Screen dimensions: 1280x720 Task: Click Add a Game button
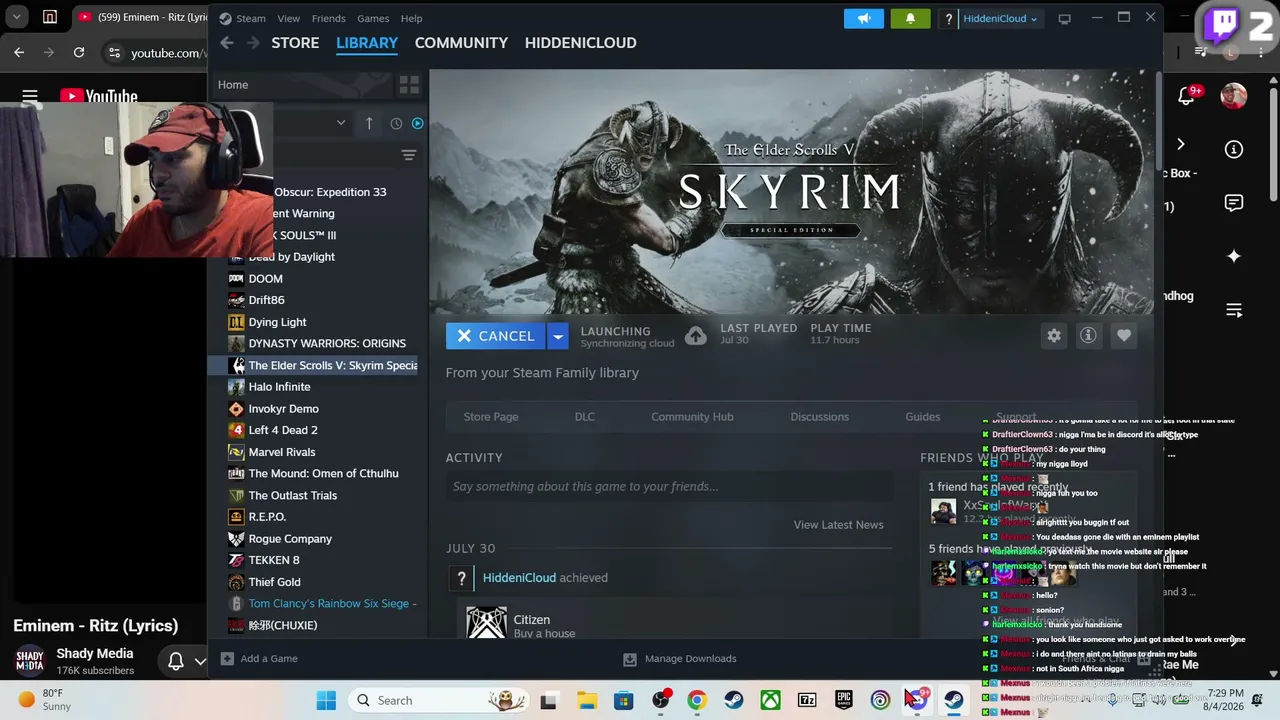259,659
